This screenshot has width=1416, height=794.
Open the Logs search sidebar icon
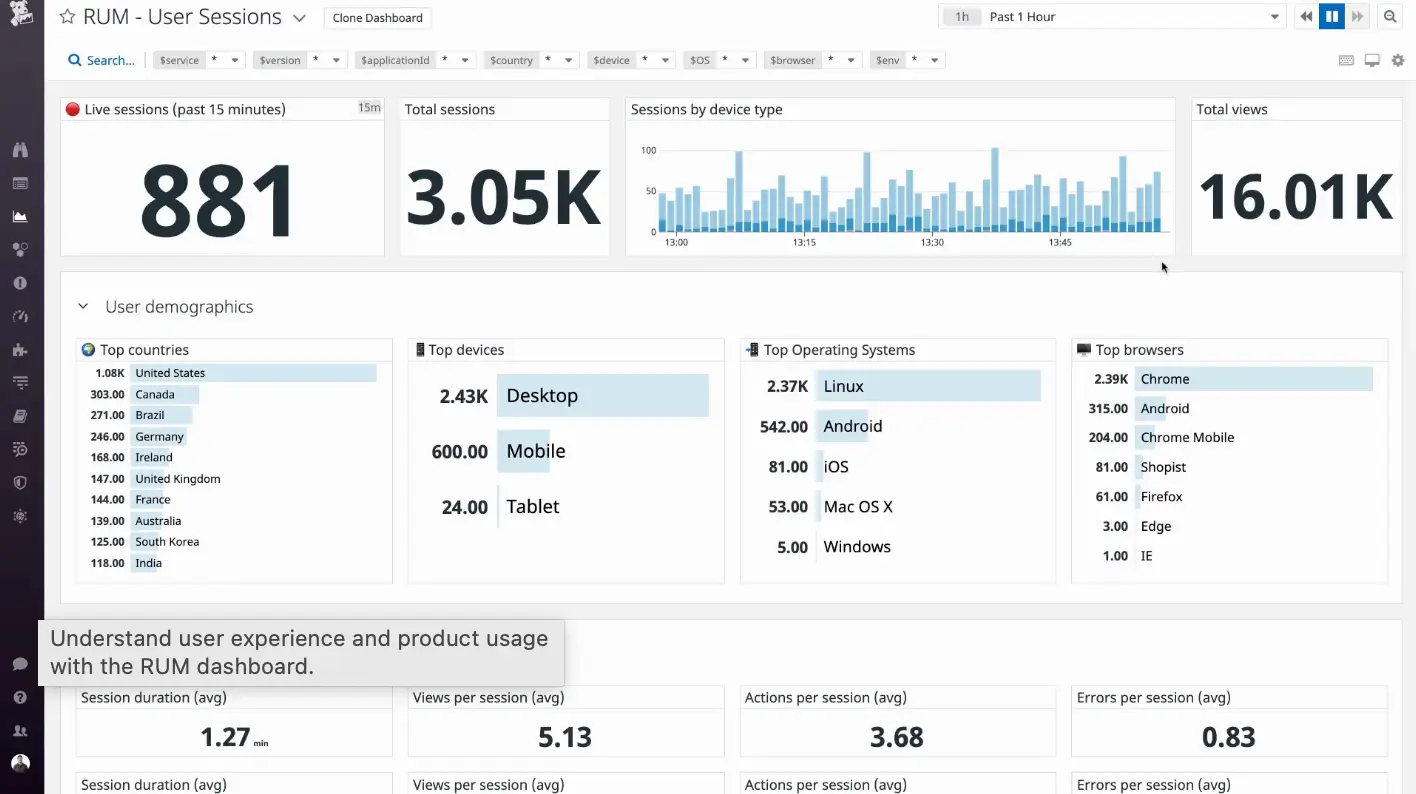[20, 449]
